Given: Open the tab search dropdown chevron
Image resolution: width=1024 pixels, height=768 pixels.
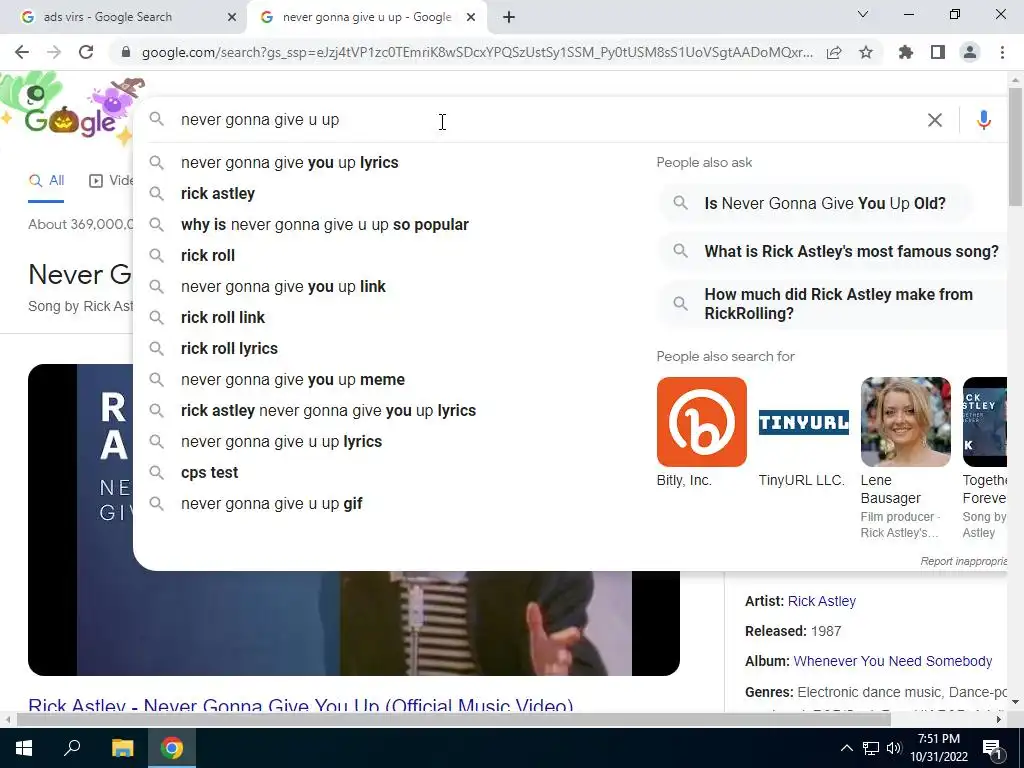Looking at the screenshot, I should pyautogui.click(x=863, y=14).
